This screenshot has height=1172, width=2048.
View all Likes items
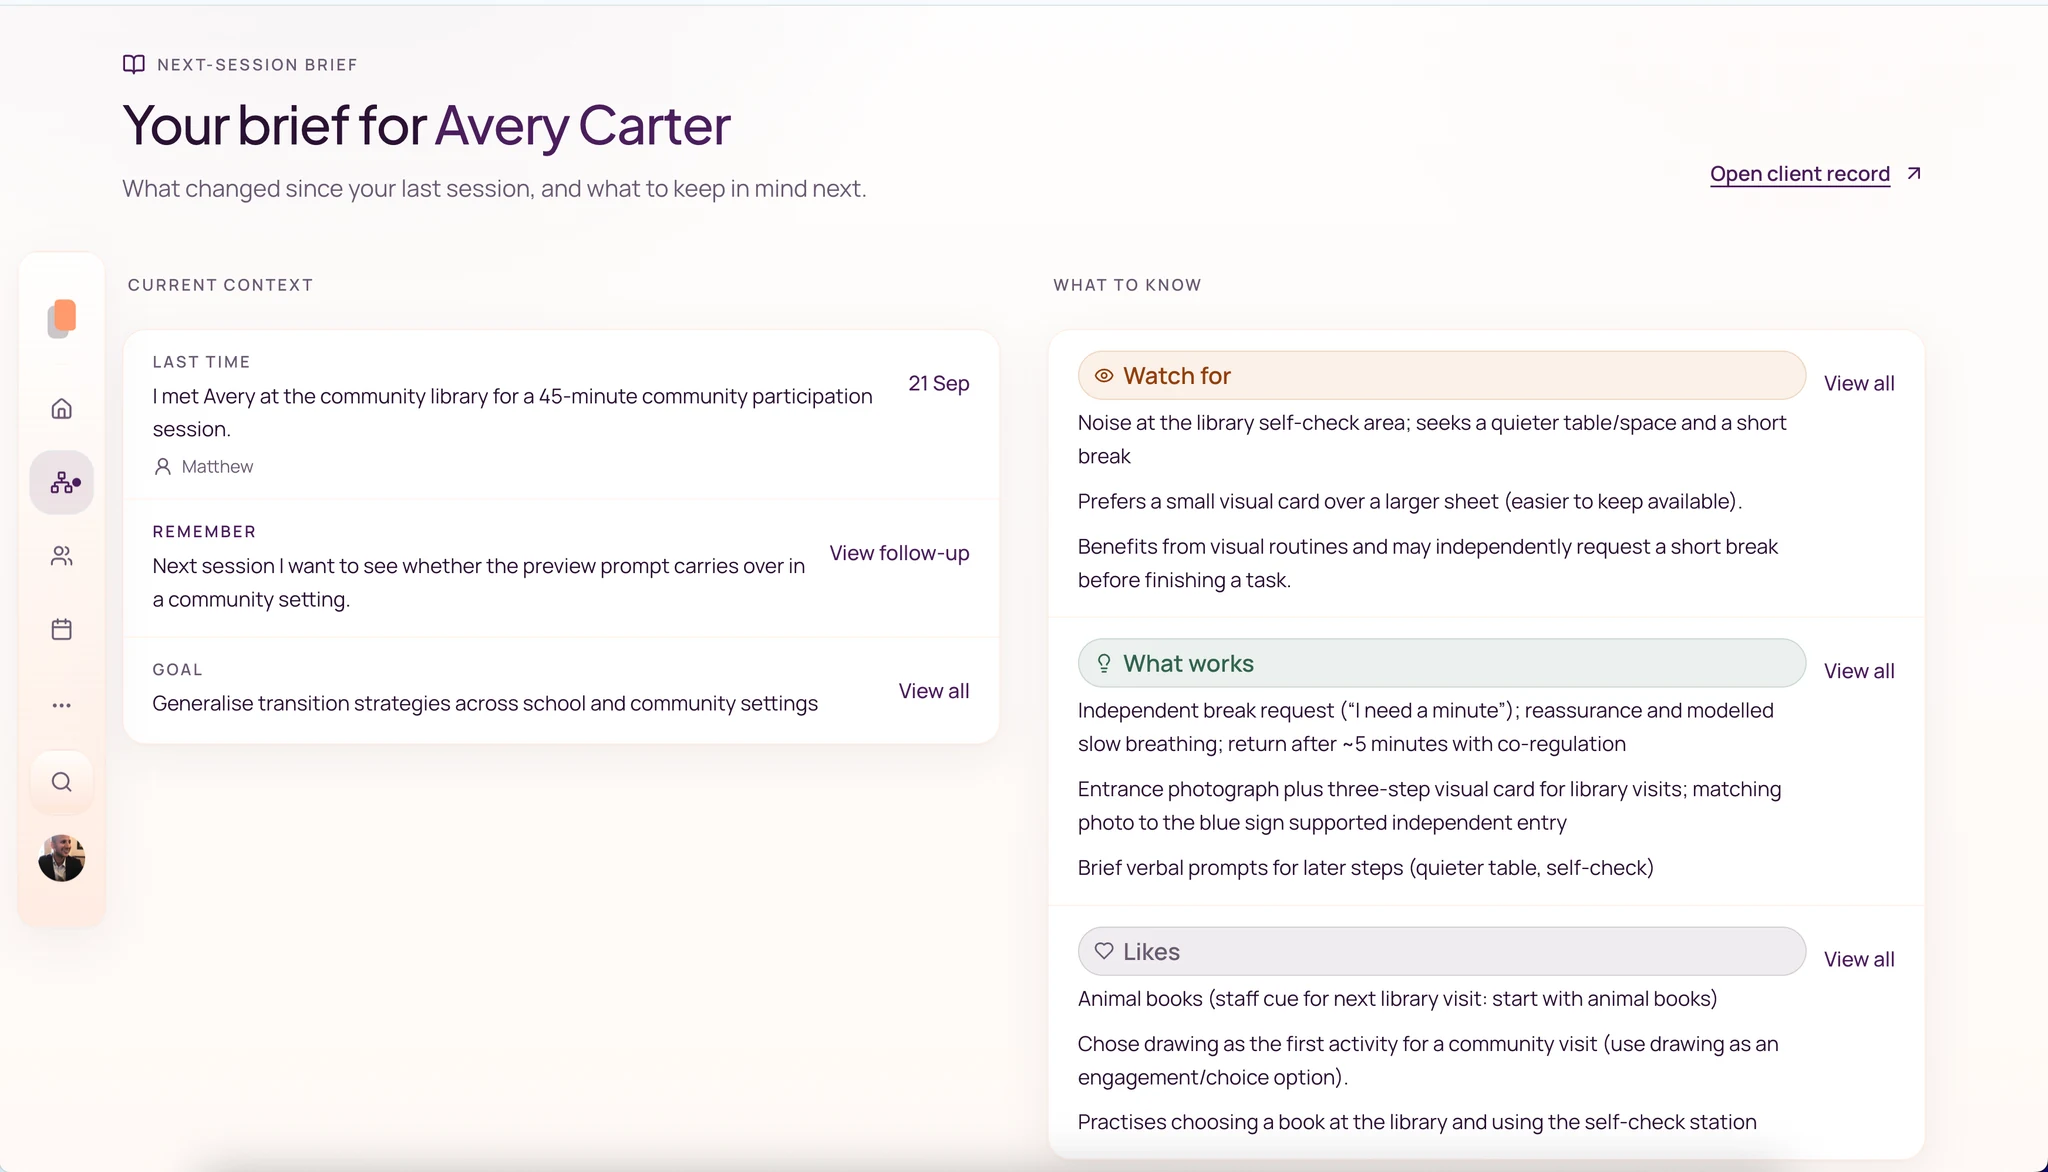(x=1859, y=959)
